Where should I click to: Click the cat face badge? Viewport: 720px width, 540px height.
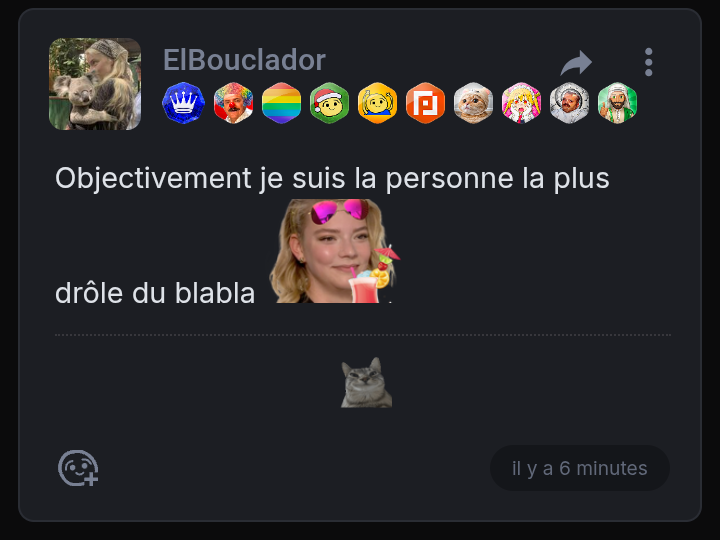473,103
